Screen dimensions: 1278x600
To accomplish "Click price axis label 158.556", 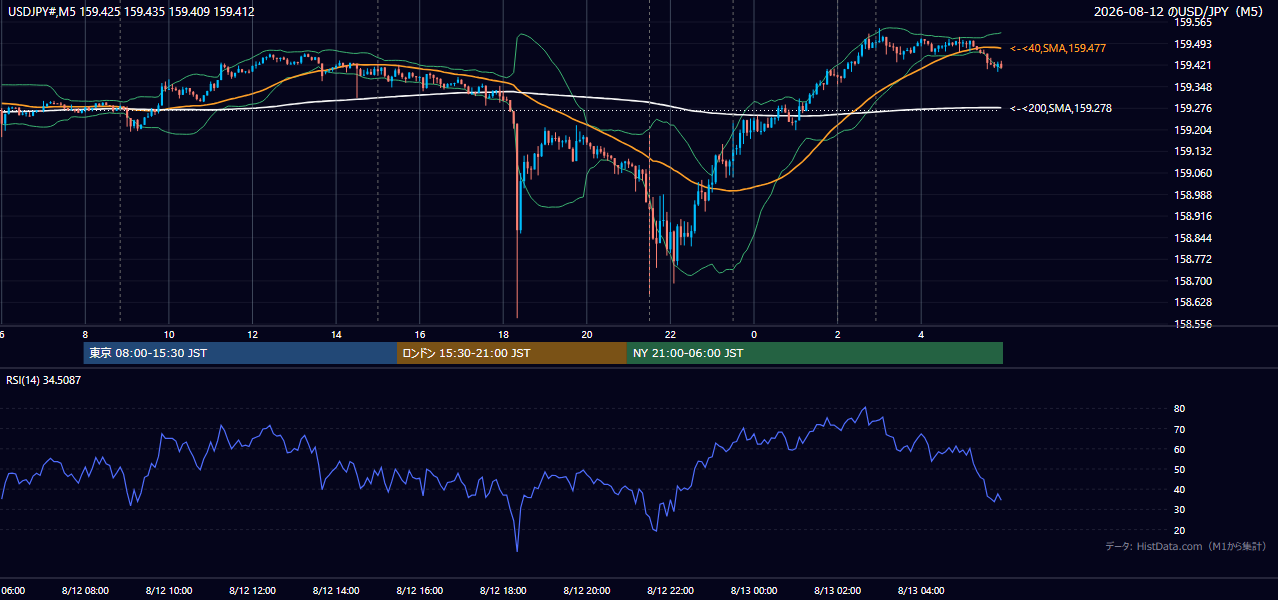I will point(1192,324).
